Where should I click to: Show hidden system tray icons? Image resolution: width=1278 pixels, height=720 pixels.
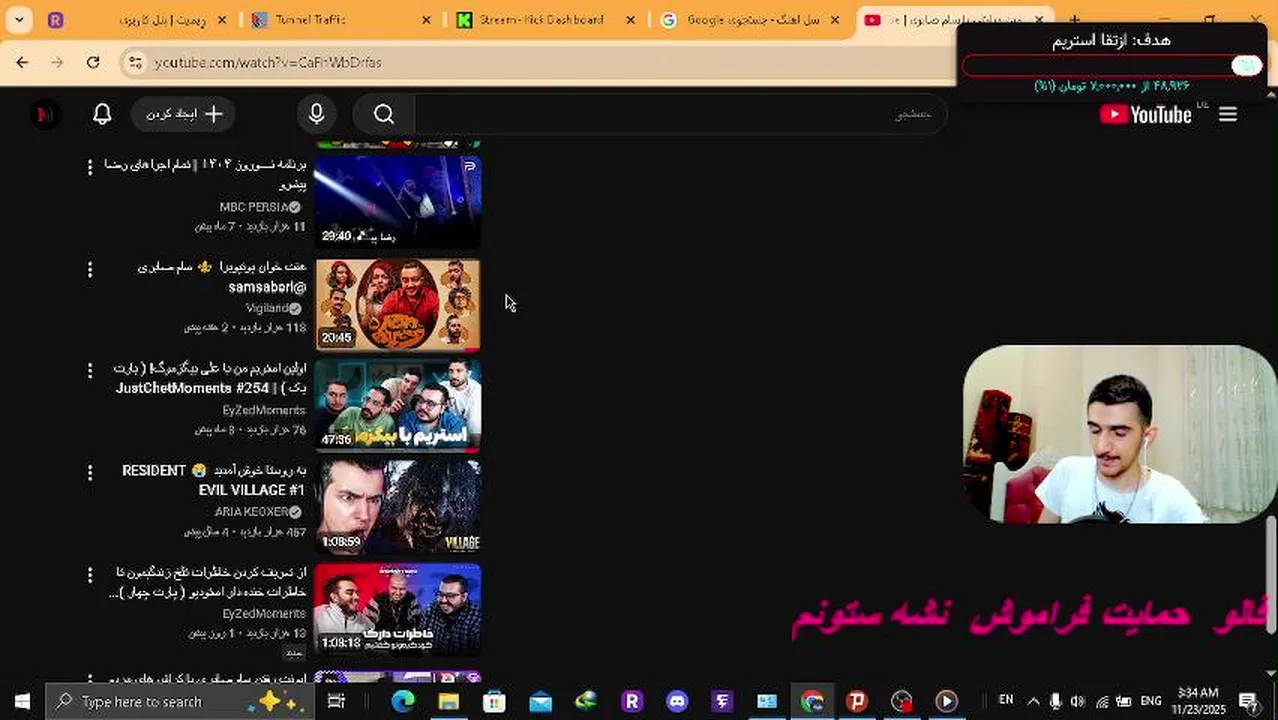click(1033, 702)
